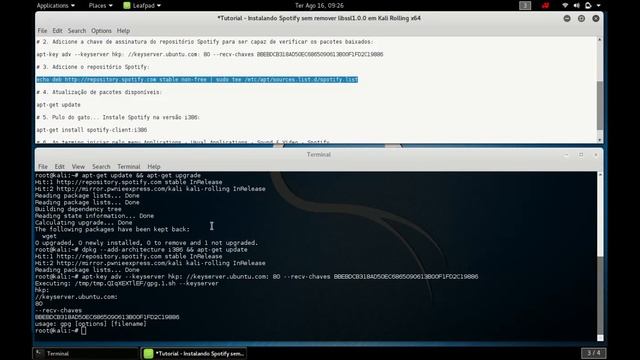Open the Wi-Fi network indicator
This screenshot has width=640, height=360.
click(565, 5)
